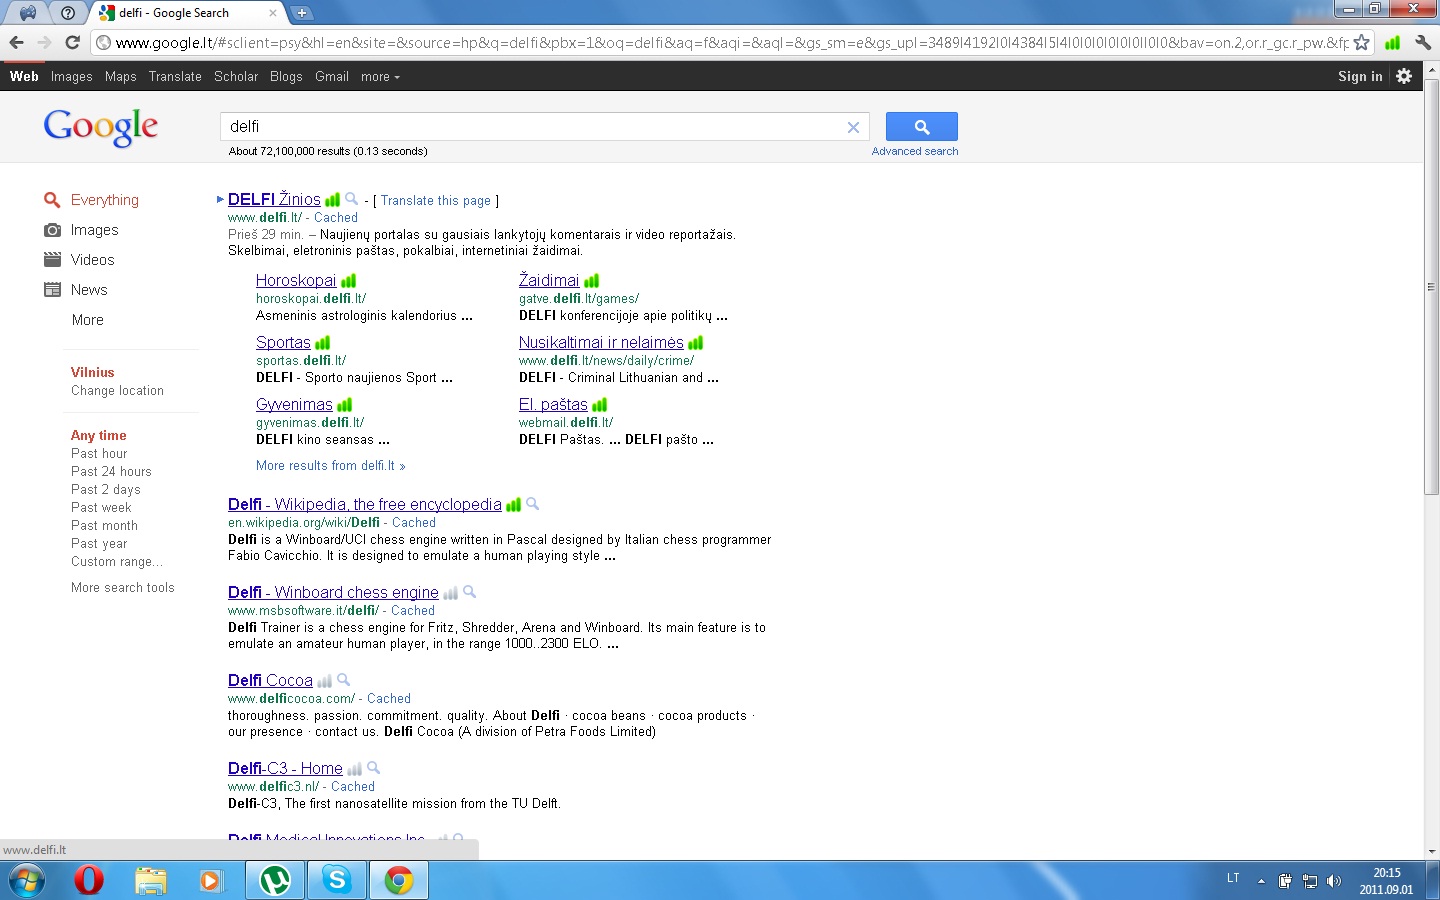
Task: Open Advanced search link
Action: coord(915,152)
